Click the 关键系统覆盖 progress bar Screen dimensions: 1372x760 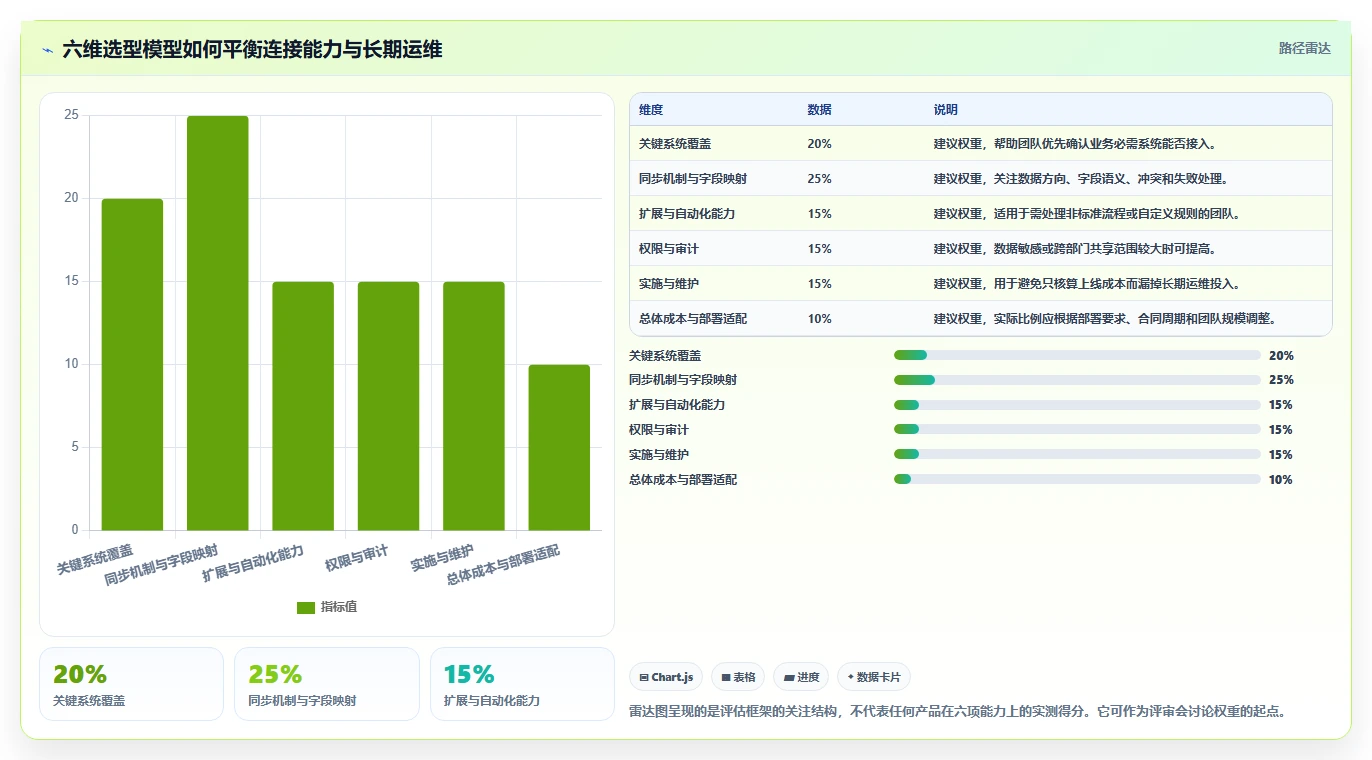point(1077,355)
